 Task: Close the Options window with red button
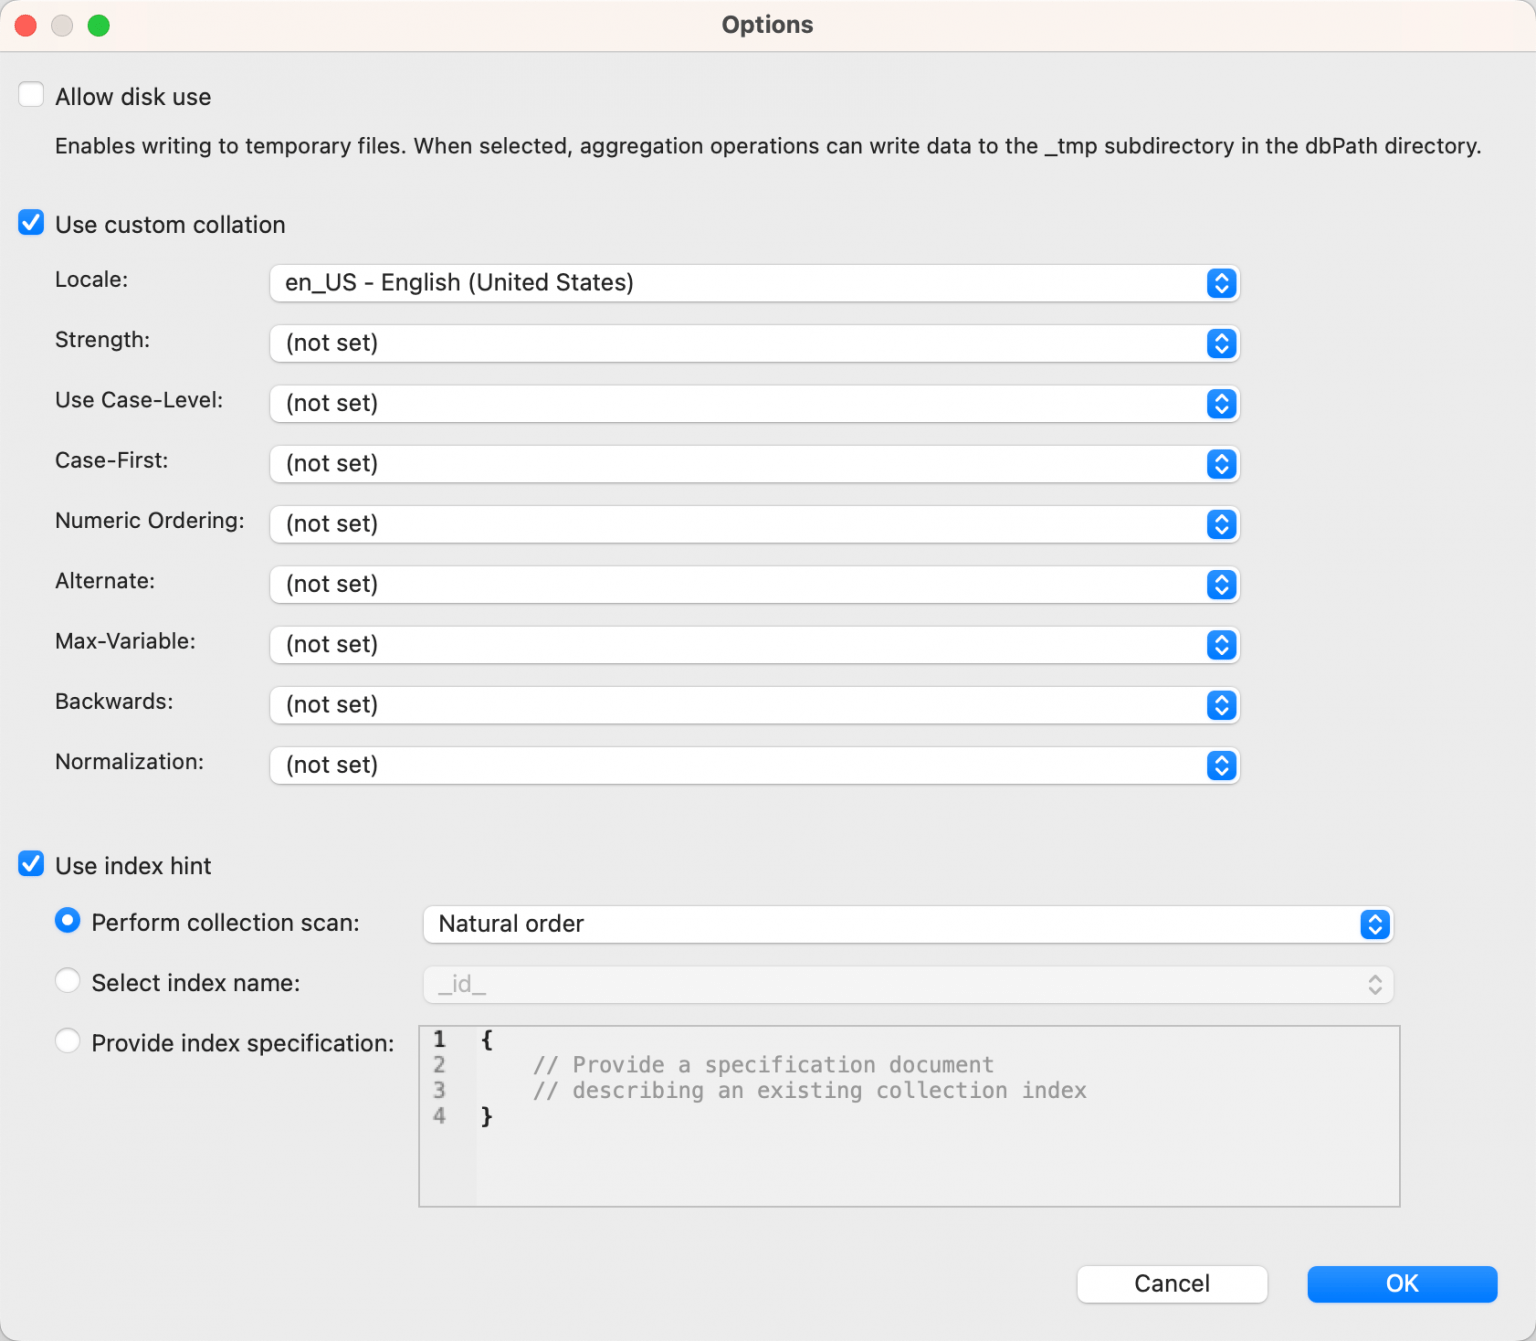pos(26,25)
